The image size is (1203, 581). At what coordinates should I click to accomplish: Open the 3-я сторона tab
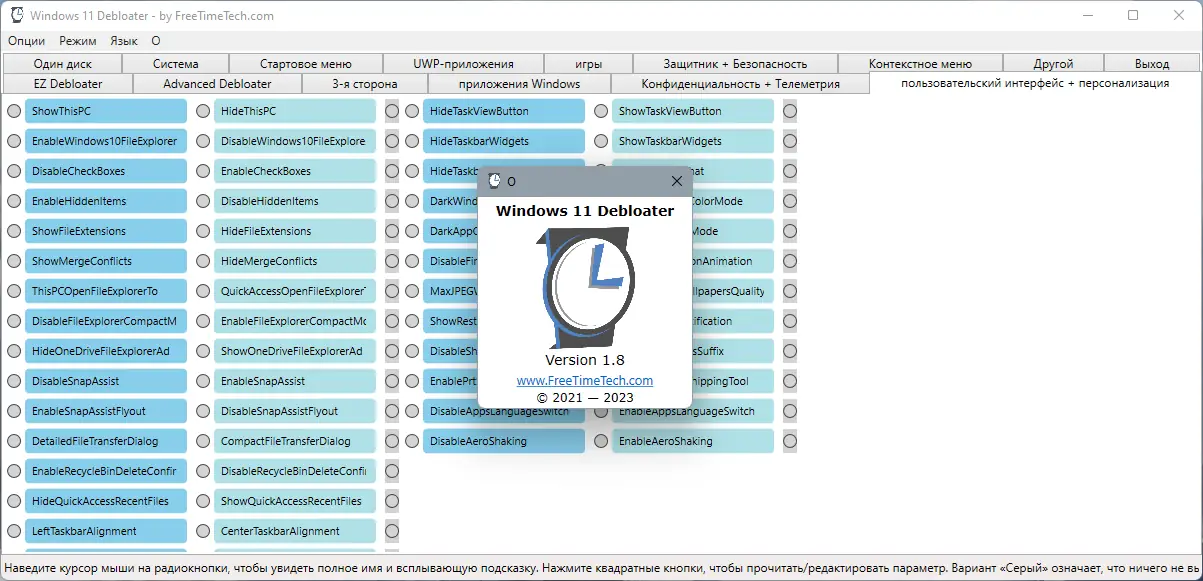pyautogui.click(x=365, y=83)
